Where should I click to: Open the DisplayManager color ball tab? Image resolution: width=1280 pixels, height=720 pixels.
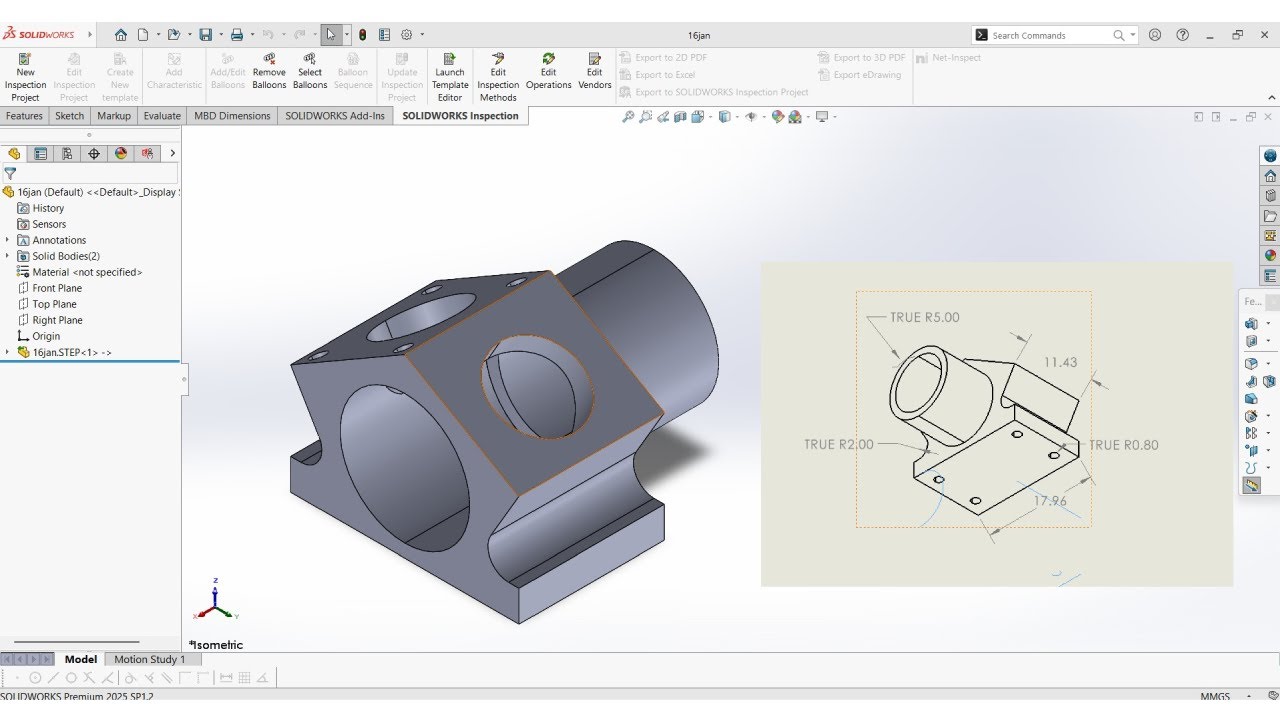(121, 153)
